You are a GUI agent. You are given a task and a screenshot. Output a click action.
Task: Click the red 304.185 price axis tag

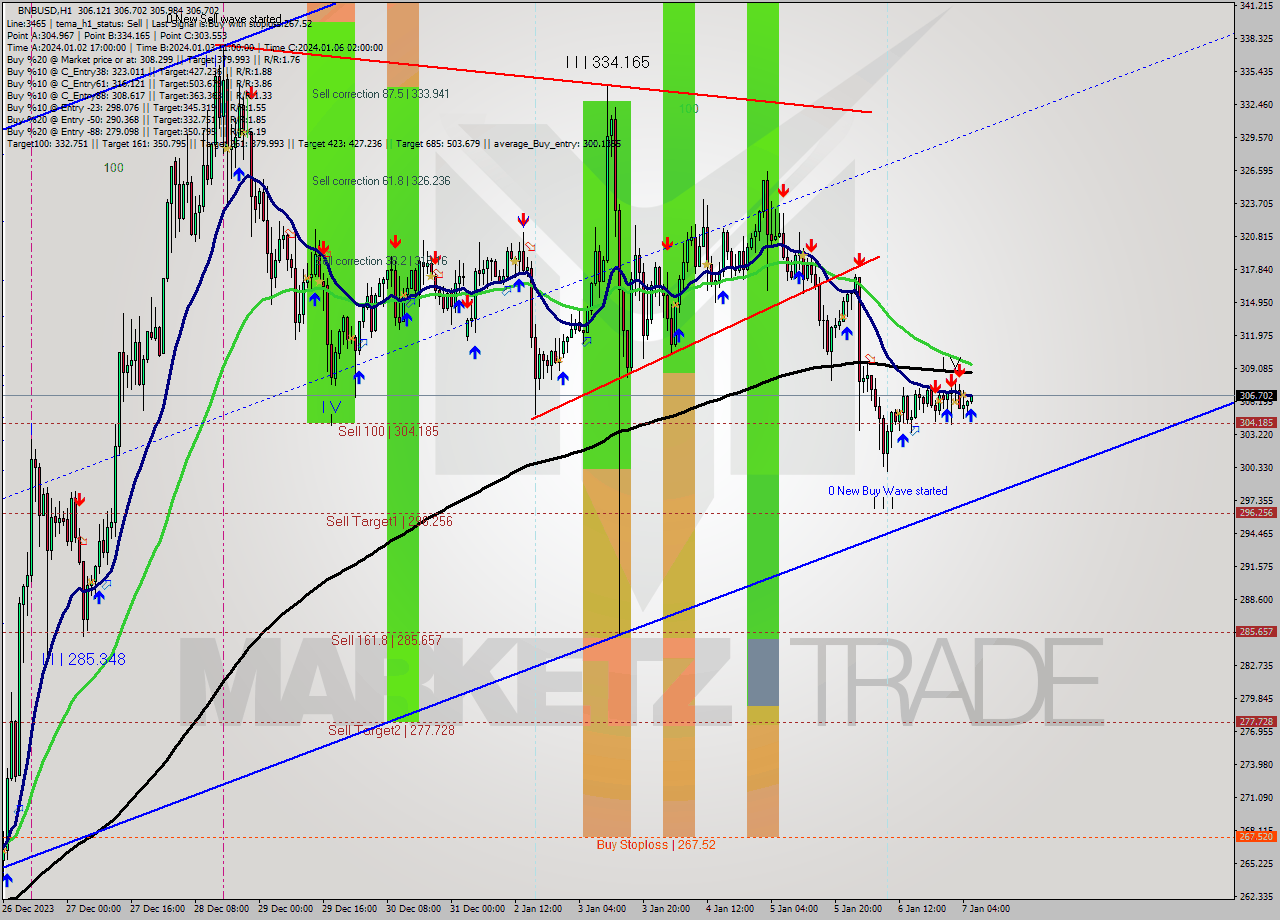(1256, 423)
